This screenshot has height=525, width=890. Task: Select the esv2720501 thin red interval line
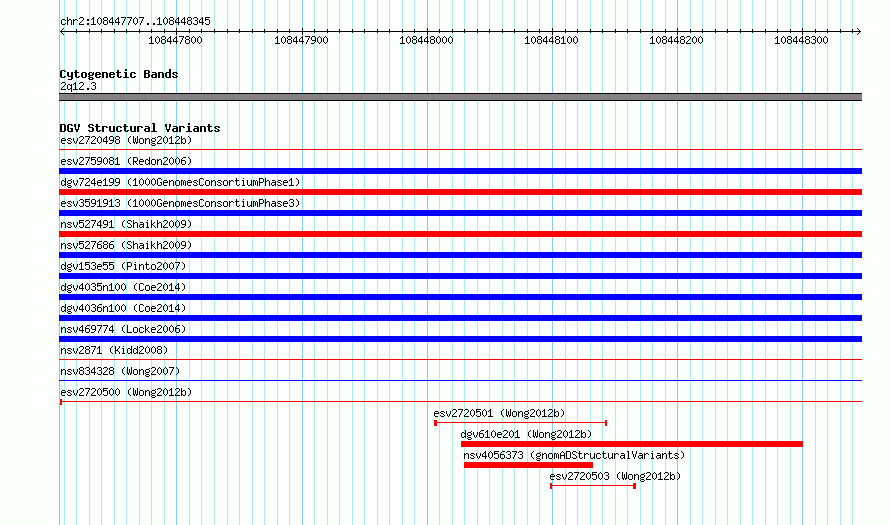click(x=520, y=423)
